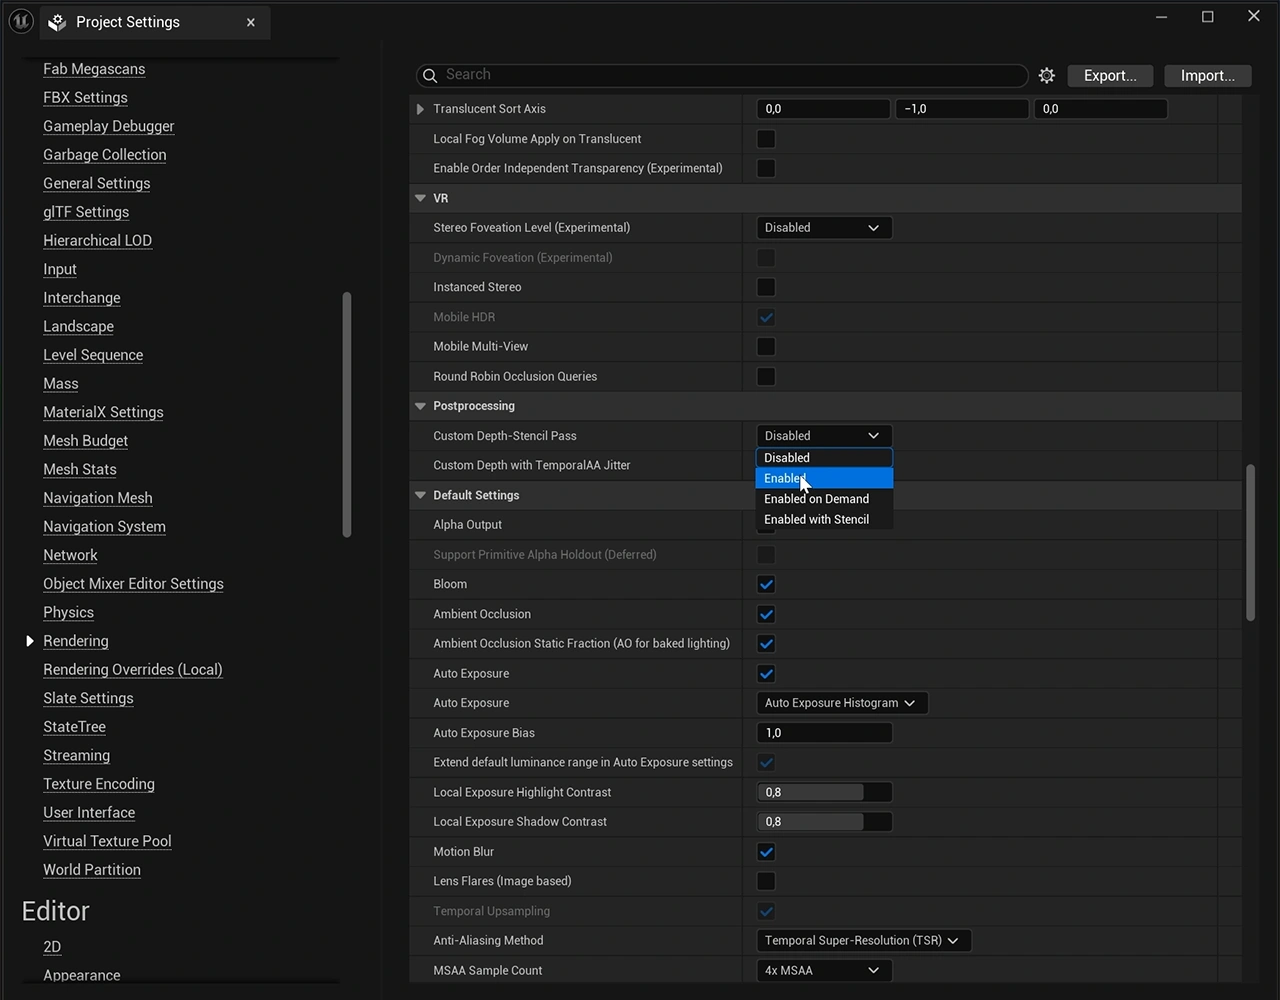The image size is (1280, 1000).
Task: Collapse the Postprocessing section
Action: click(420, 406)
